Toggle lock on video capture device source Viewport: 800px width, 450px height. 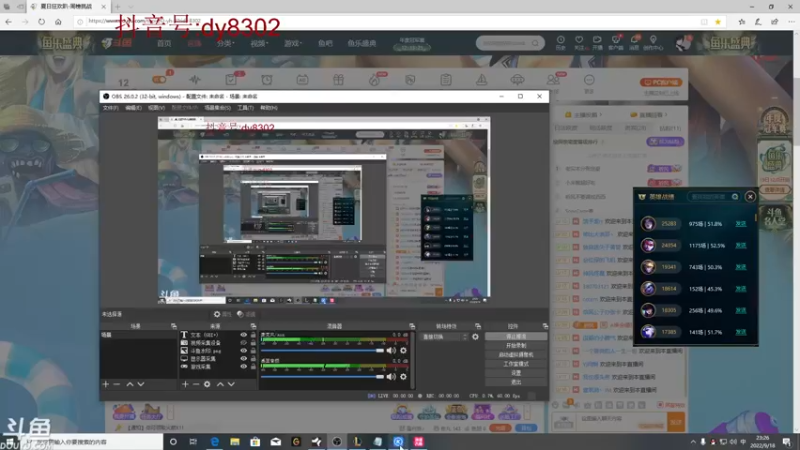click(x=253, y=343)
